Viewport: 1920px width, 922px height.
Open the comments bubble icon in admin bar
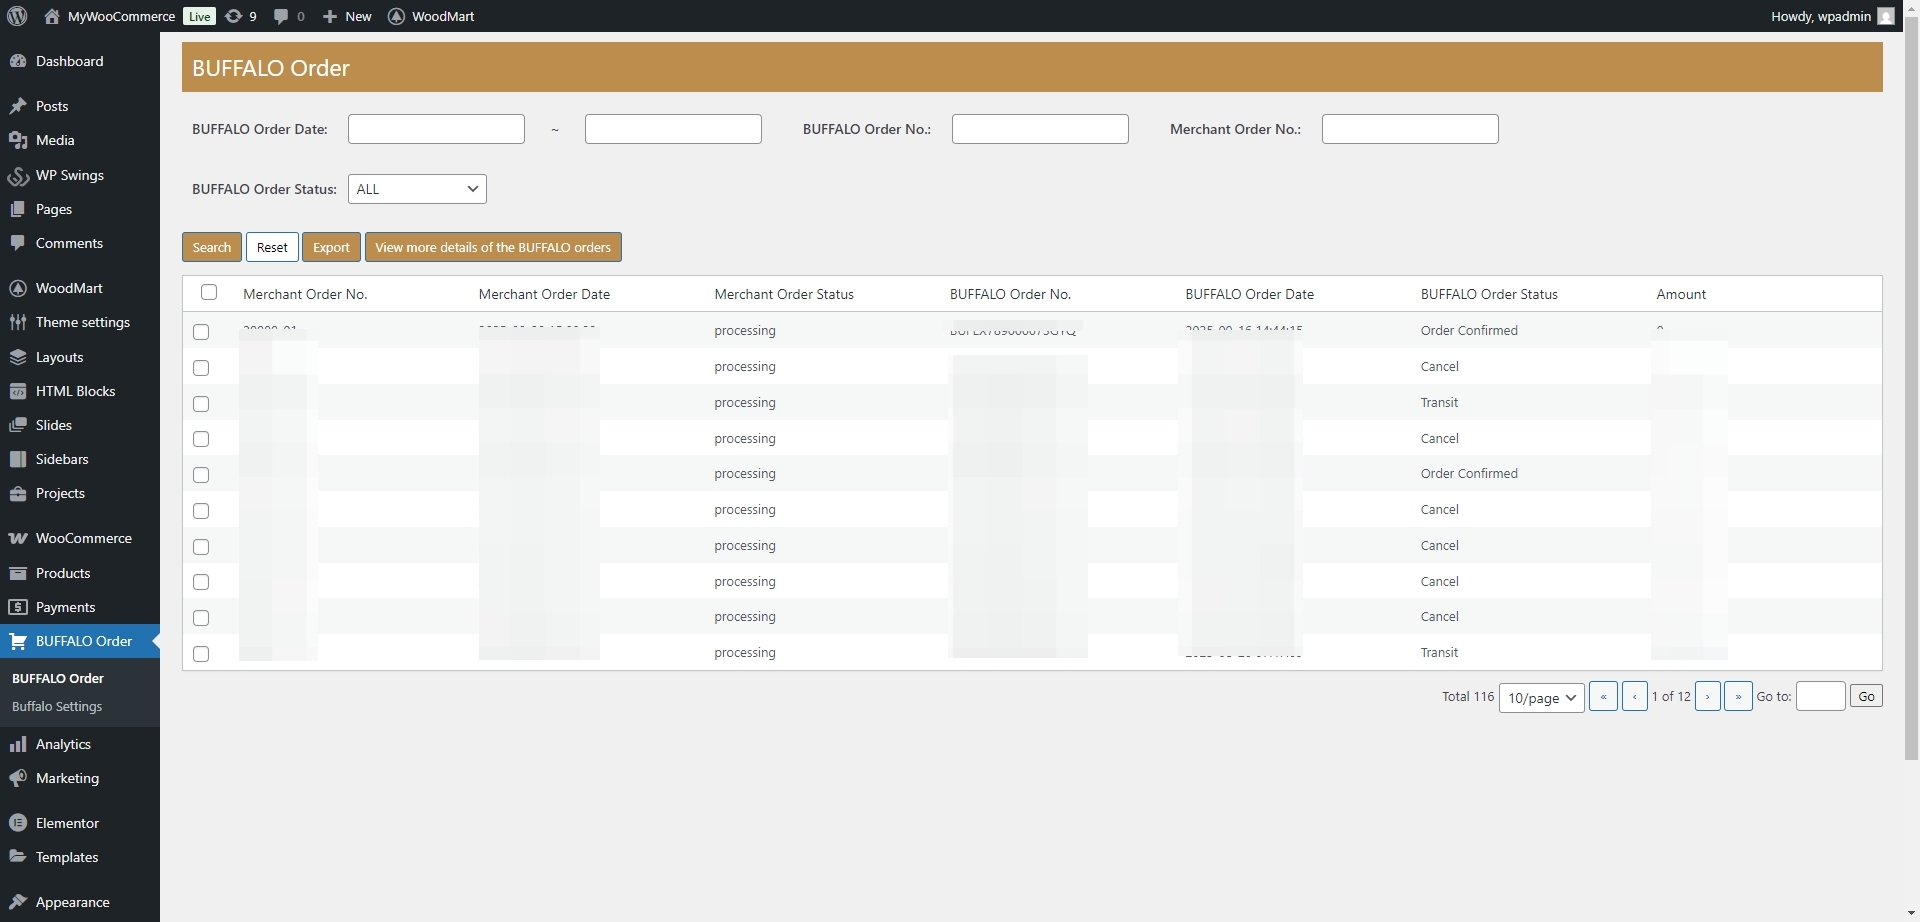[281, 16]
